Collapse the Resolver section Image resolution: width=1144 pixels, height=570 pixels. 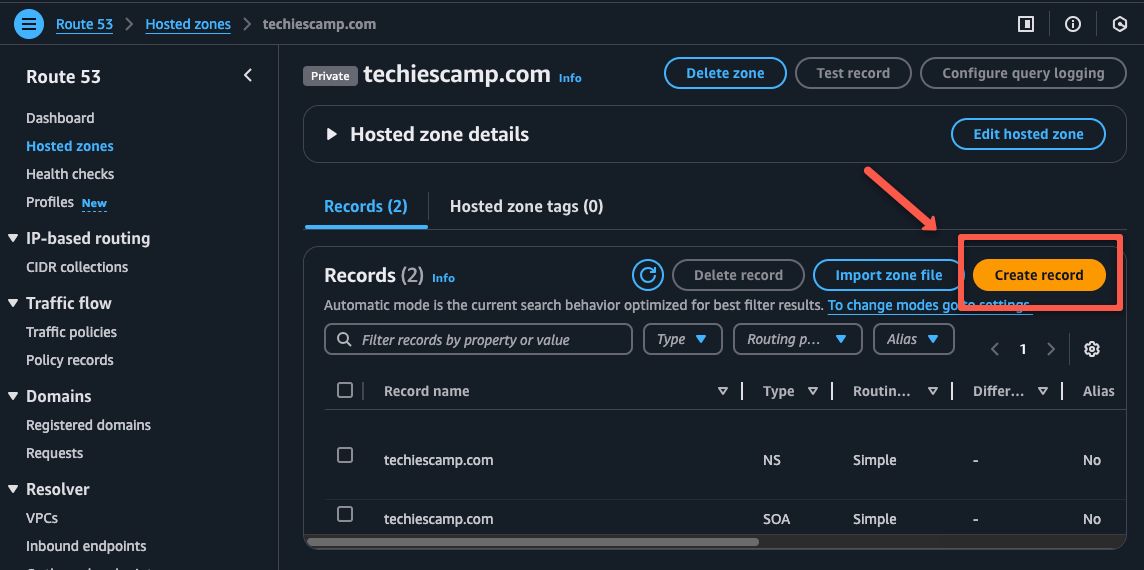point(13,489)
